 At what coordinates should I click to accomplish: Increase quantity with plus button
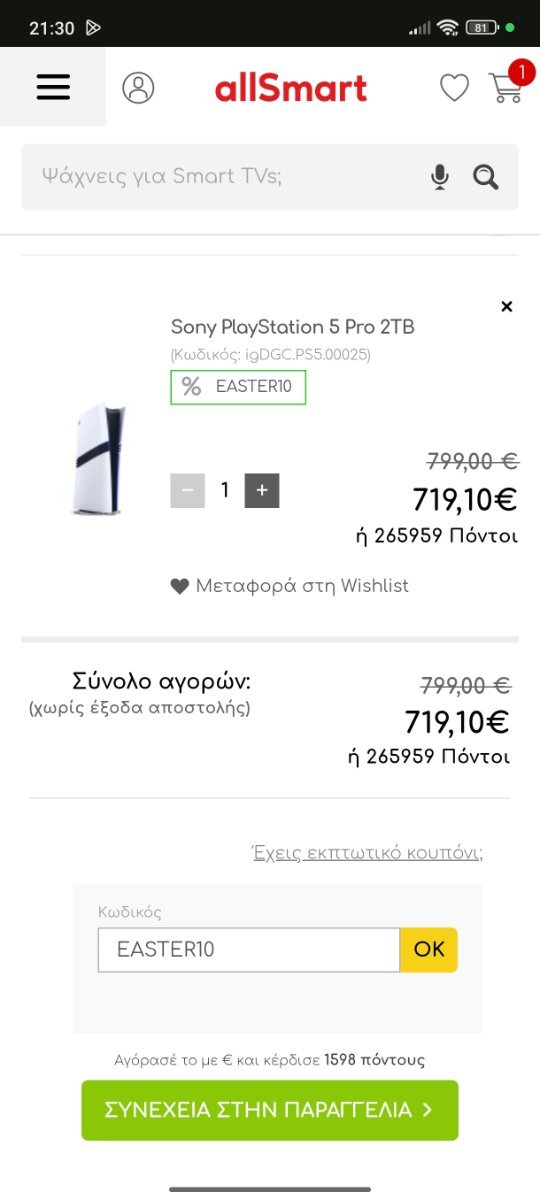click(262, 490)
